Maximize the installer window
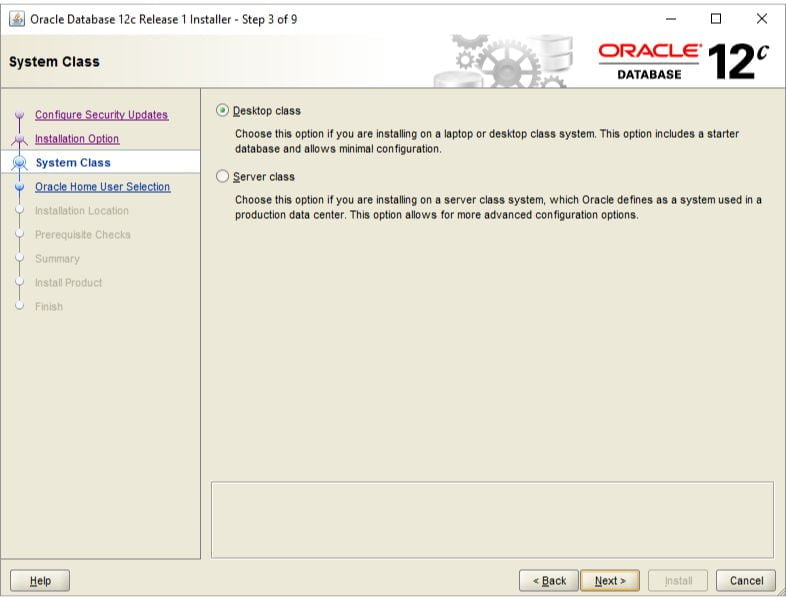The width and height of the screenshot is (786, 600). (x=716, y=19)
